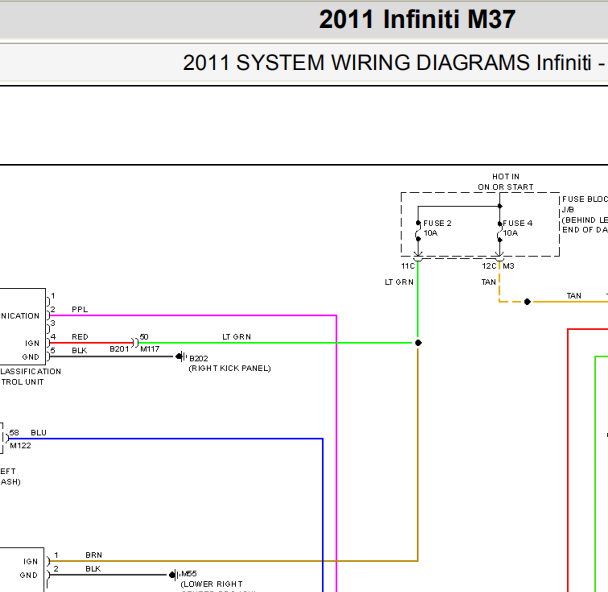Click the BLU wire label
The image size is (608, 592).
[38, 433]
